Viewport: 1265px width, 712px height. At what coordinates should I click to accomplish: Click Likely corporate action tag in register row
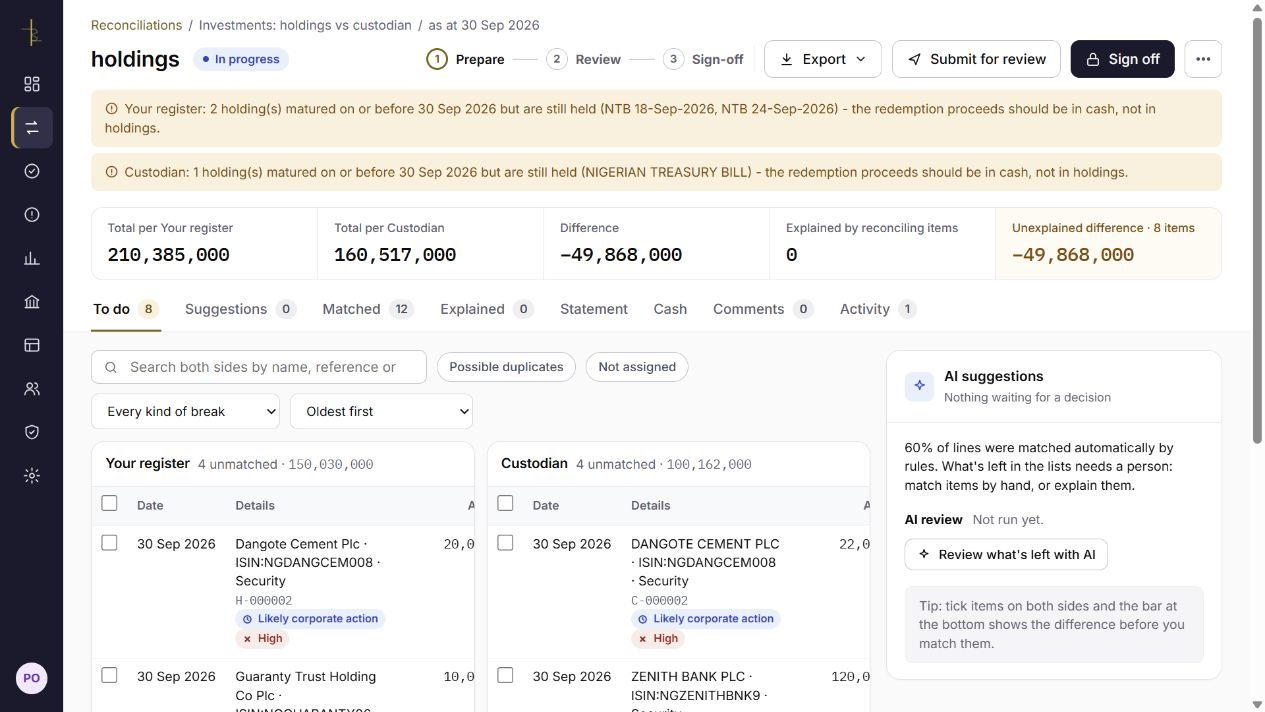[x=310, y=619]
